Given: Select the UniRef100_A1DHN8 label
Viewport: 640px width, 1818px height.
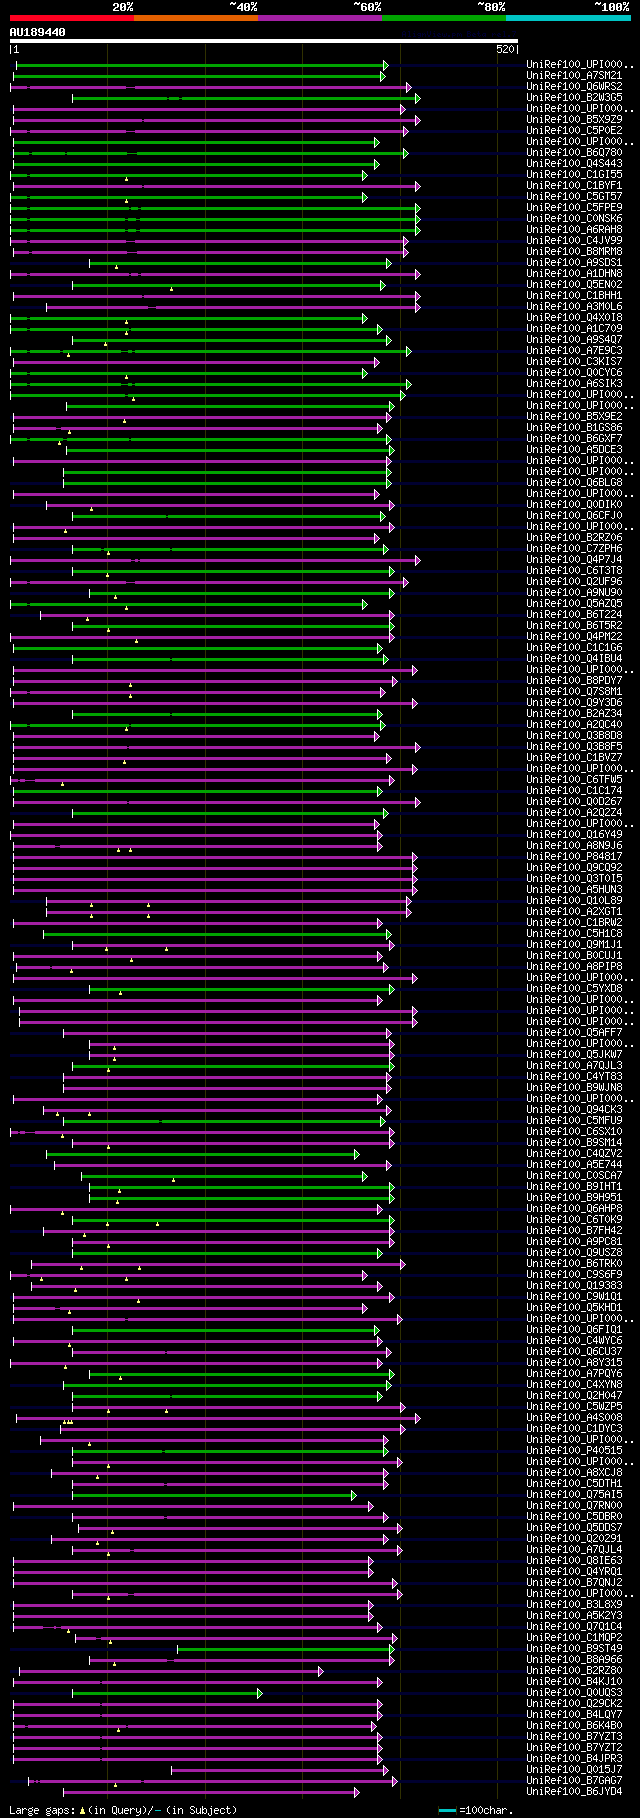Looking at the screenshot, I should [x=574, y=274].
